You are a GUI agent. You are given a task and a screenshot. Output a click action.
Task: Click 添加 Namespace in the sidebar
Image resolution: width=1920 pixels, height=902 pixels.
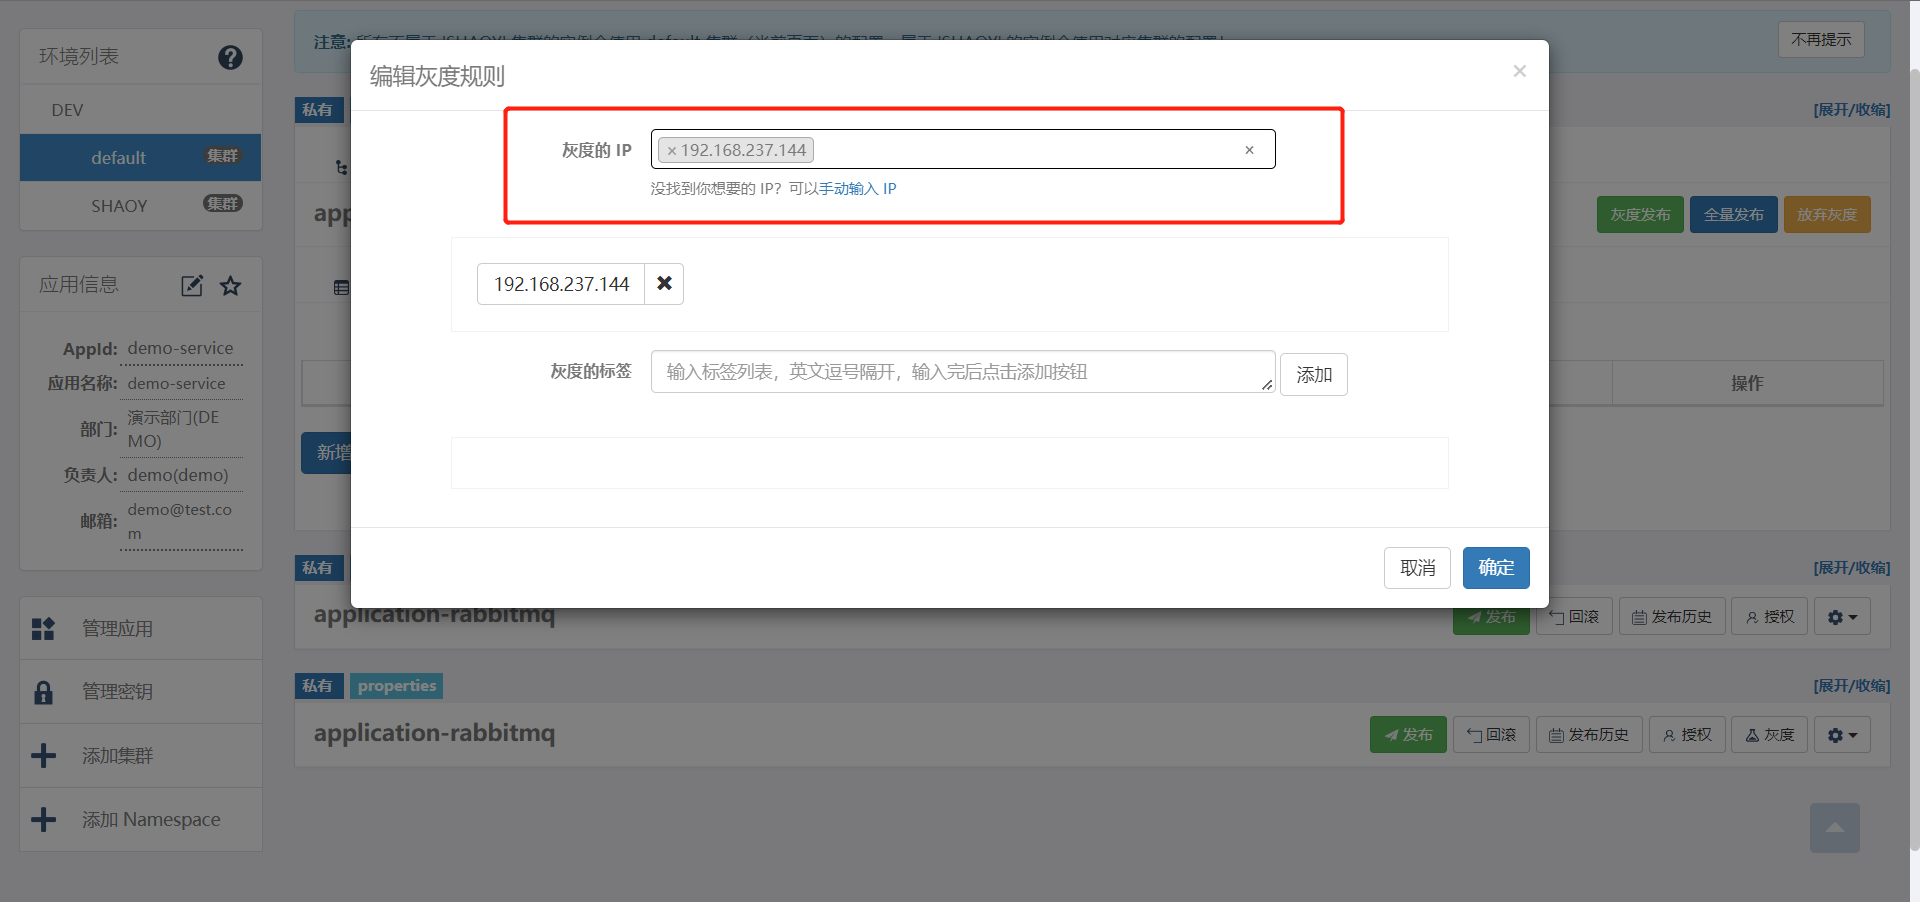pos(150,820)
